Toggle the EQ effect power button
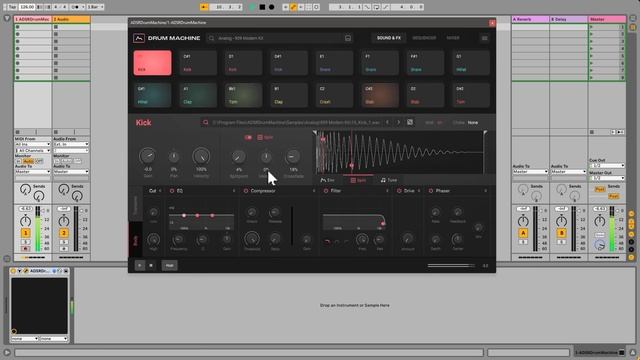 click(172, 191)
